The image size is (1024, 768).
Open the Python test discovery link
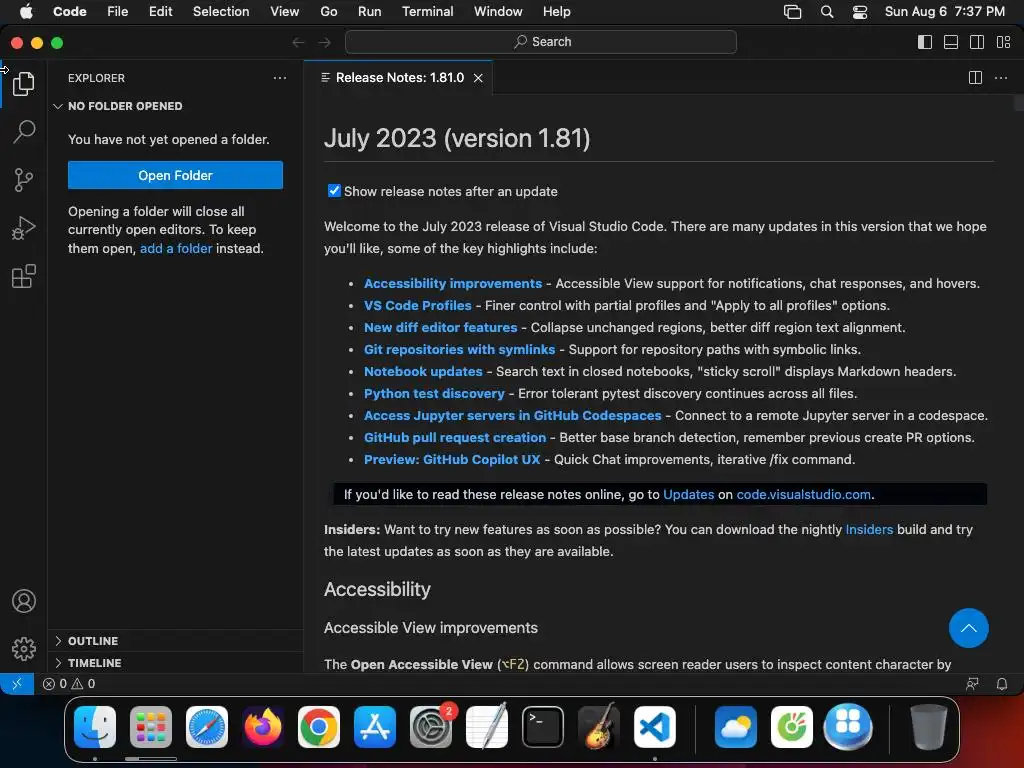[x=434, y=394]
